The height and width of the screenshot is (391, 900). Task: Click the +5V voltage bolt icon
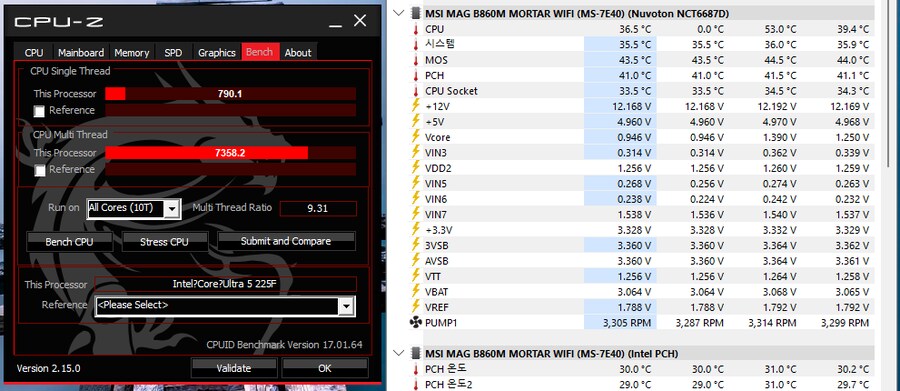pos(416,121)
